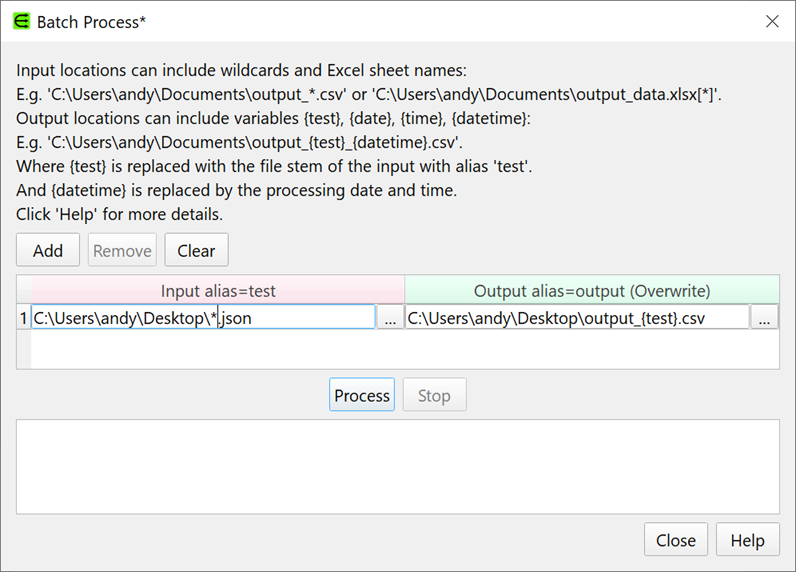Clear all batch rows
Image resolution: width=796 pixels, height=572 pixels.
(x=196, y=251)
